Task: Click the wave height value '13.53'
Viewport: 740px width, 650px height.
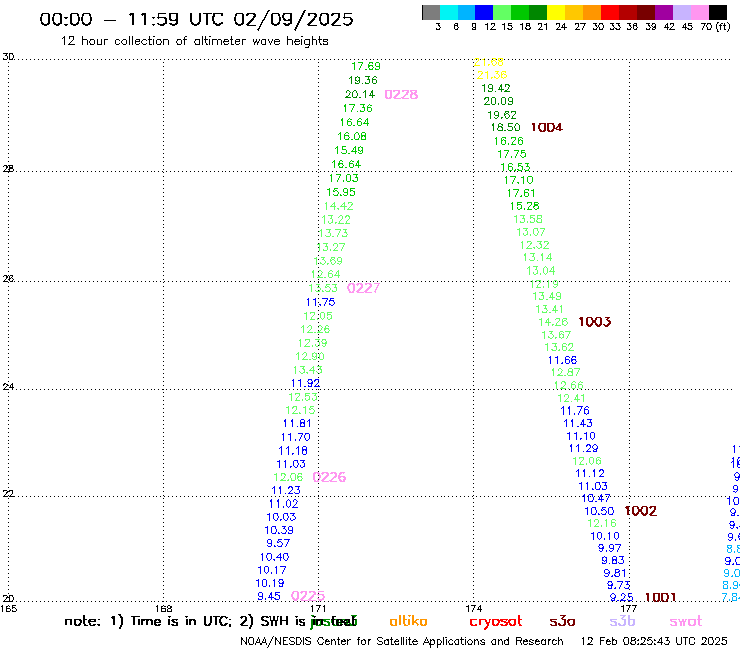Action: [x=323, y=288]
